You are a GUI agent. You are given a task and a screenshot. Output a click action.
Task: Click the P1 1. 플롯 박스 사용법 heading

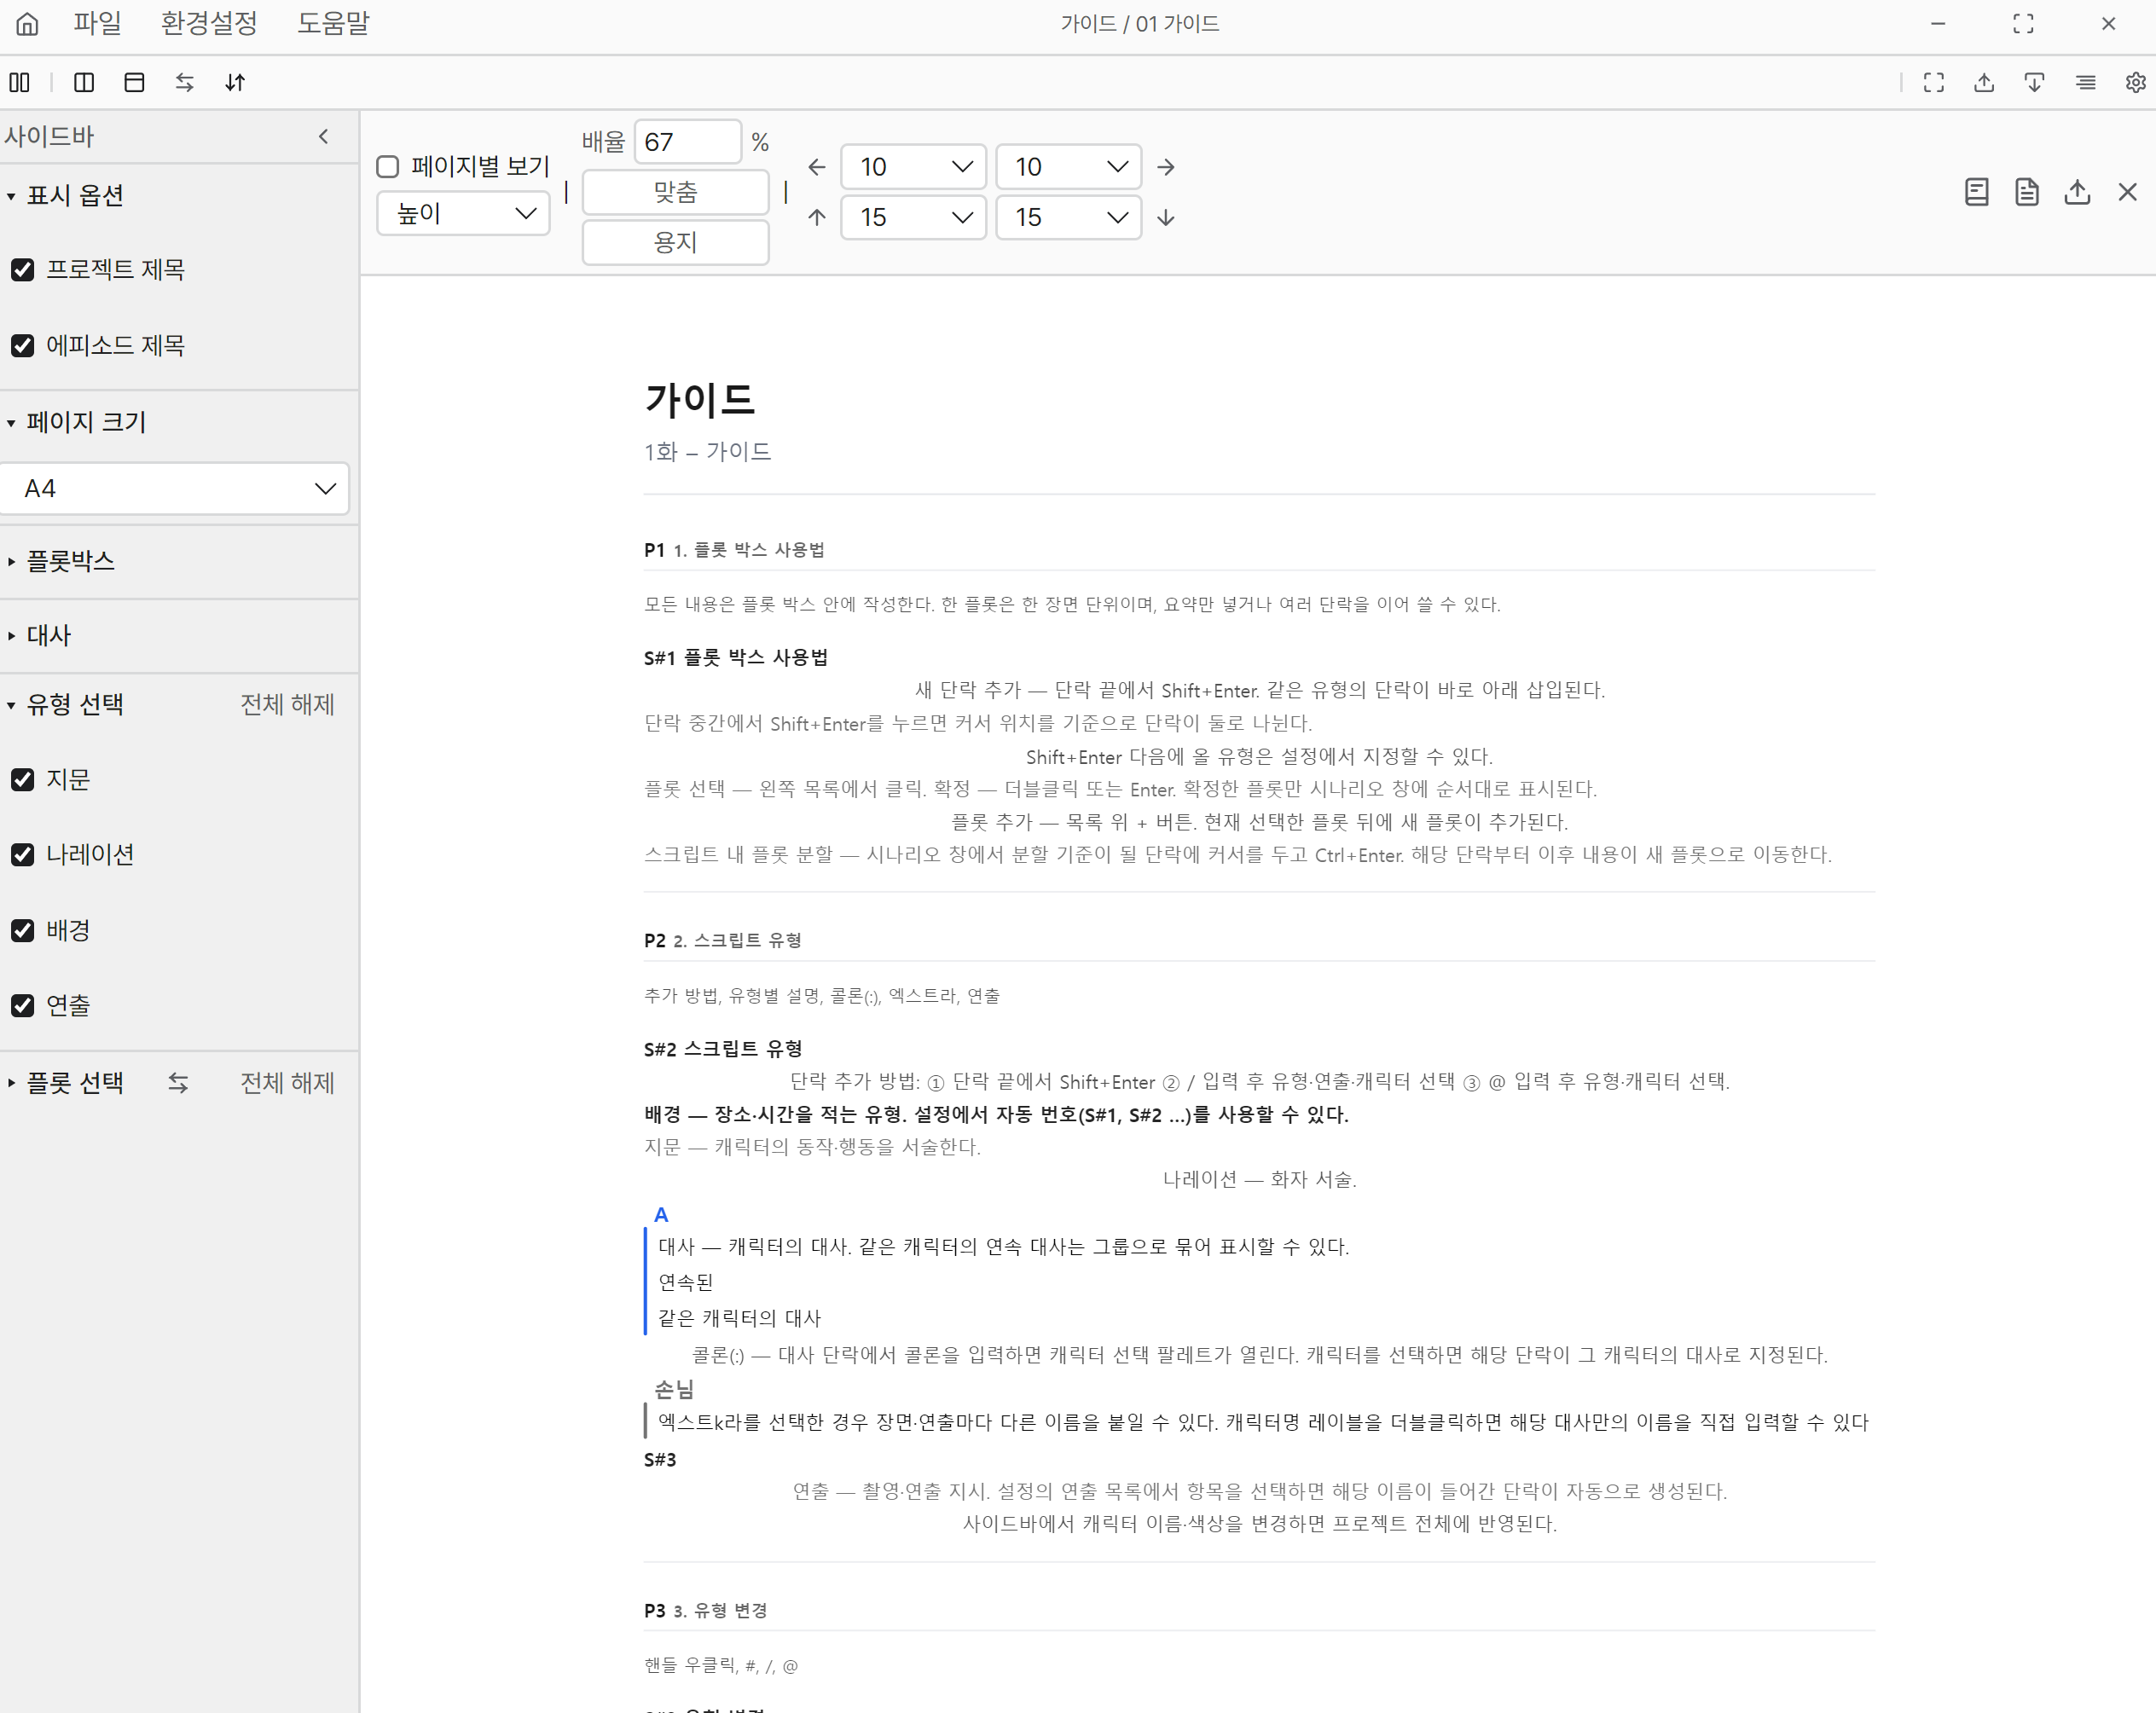coord(734,550)
